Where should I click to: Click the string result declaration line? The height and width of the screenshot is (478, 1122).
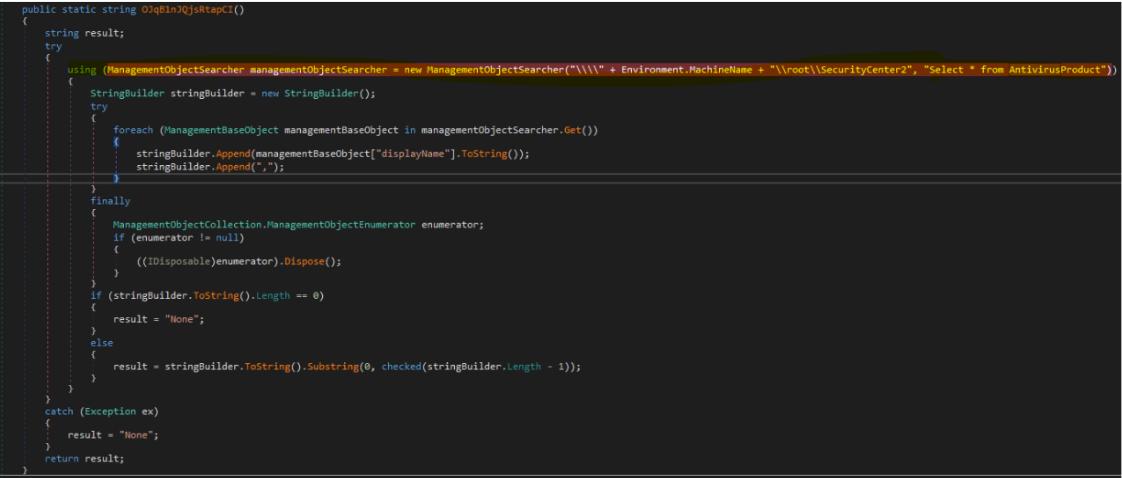point(84,33)
